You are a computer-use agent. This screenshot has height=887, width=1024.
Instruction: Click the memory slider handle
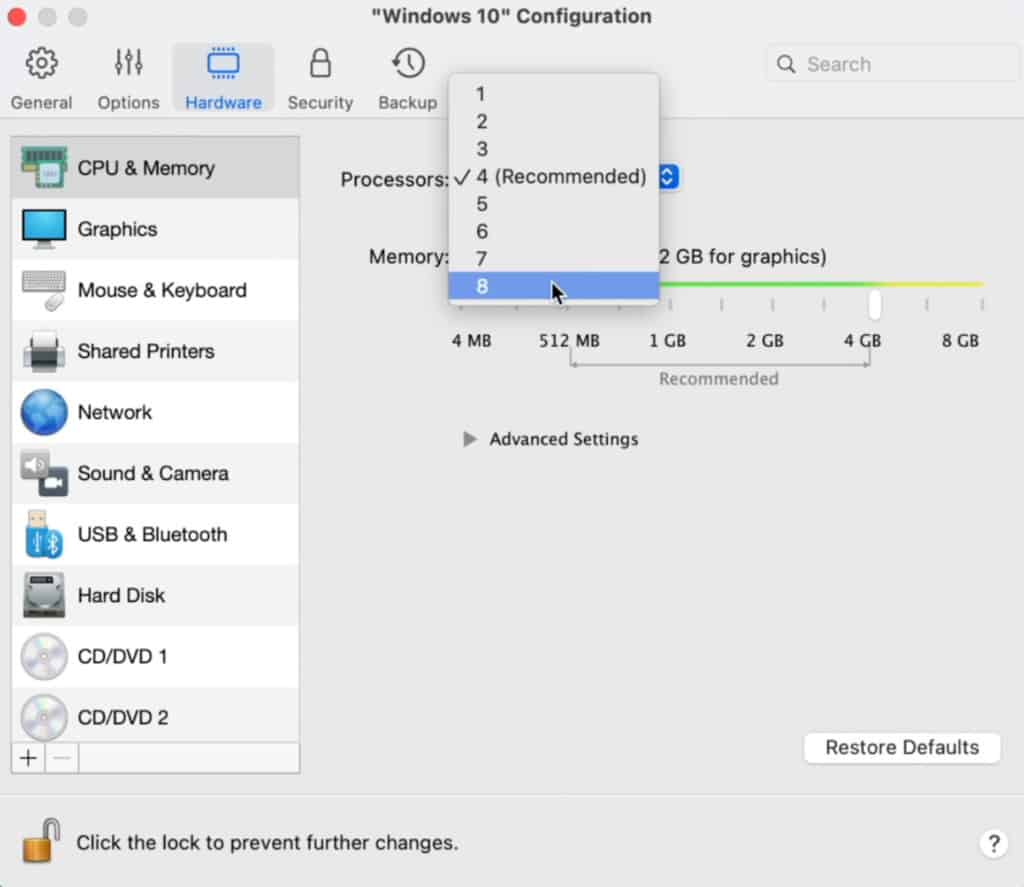pyautogui.click(x=874, y=304)
